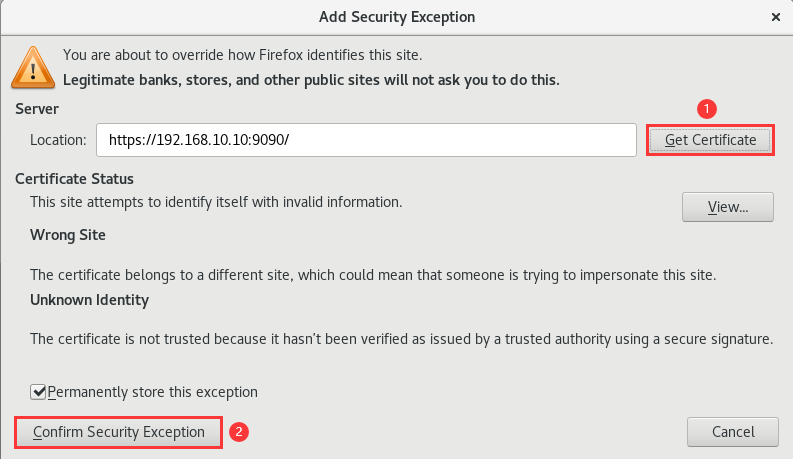Select the Unknown Identity heading

89,299
